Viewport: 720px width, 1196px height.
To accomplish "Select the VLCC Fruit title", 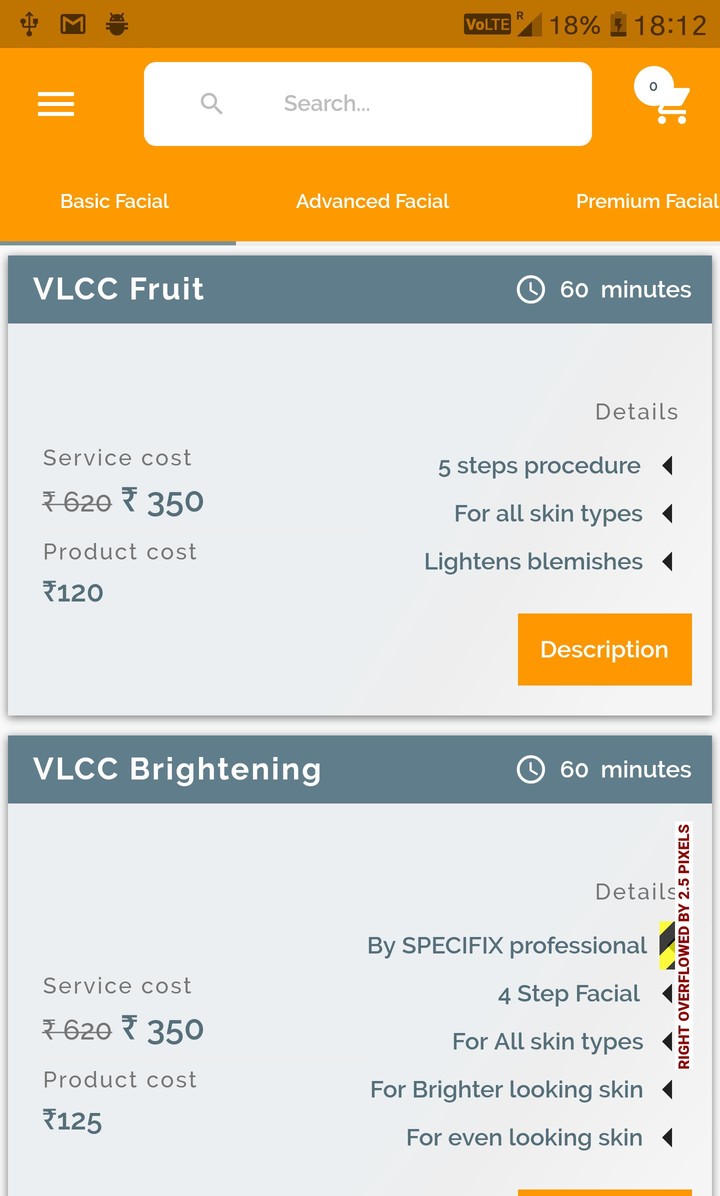I will (x=119, y=289).
